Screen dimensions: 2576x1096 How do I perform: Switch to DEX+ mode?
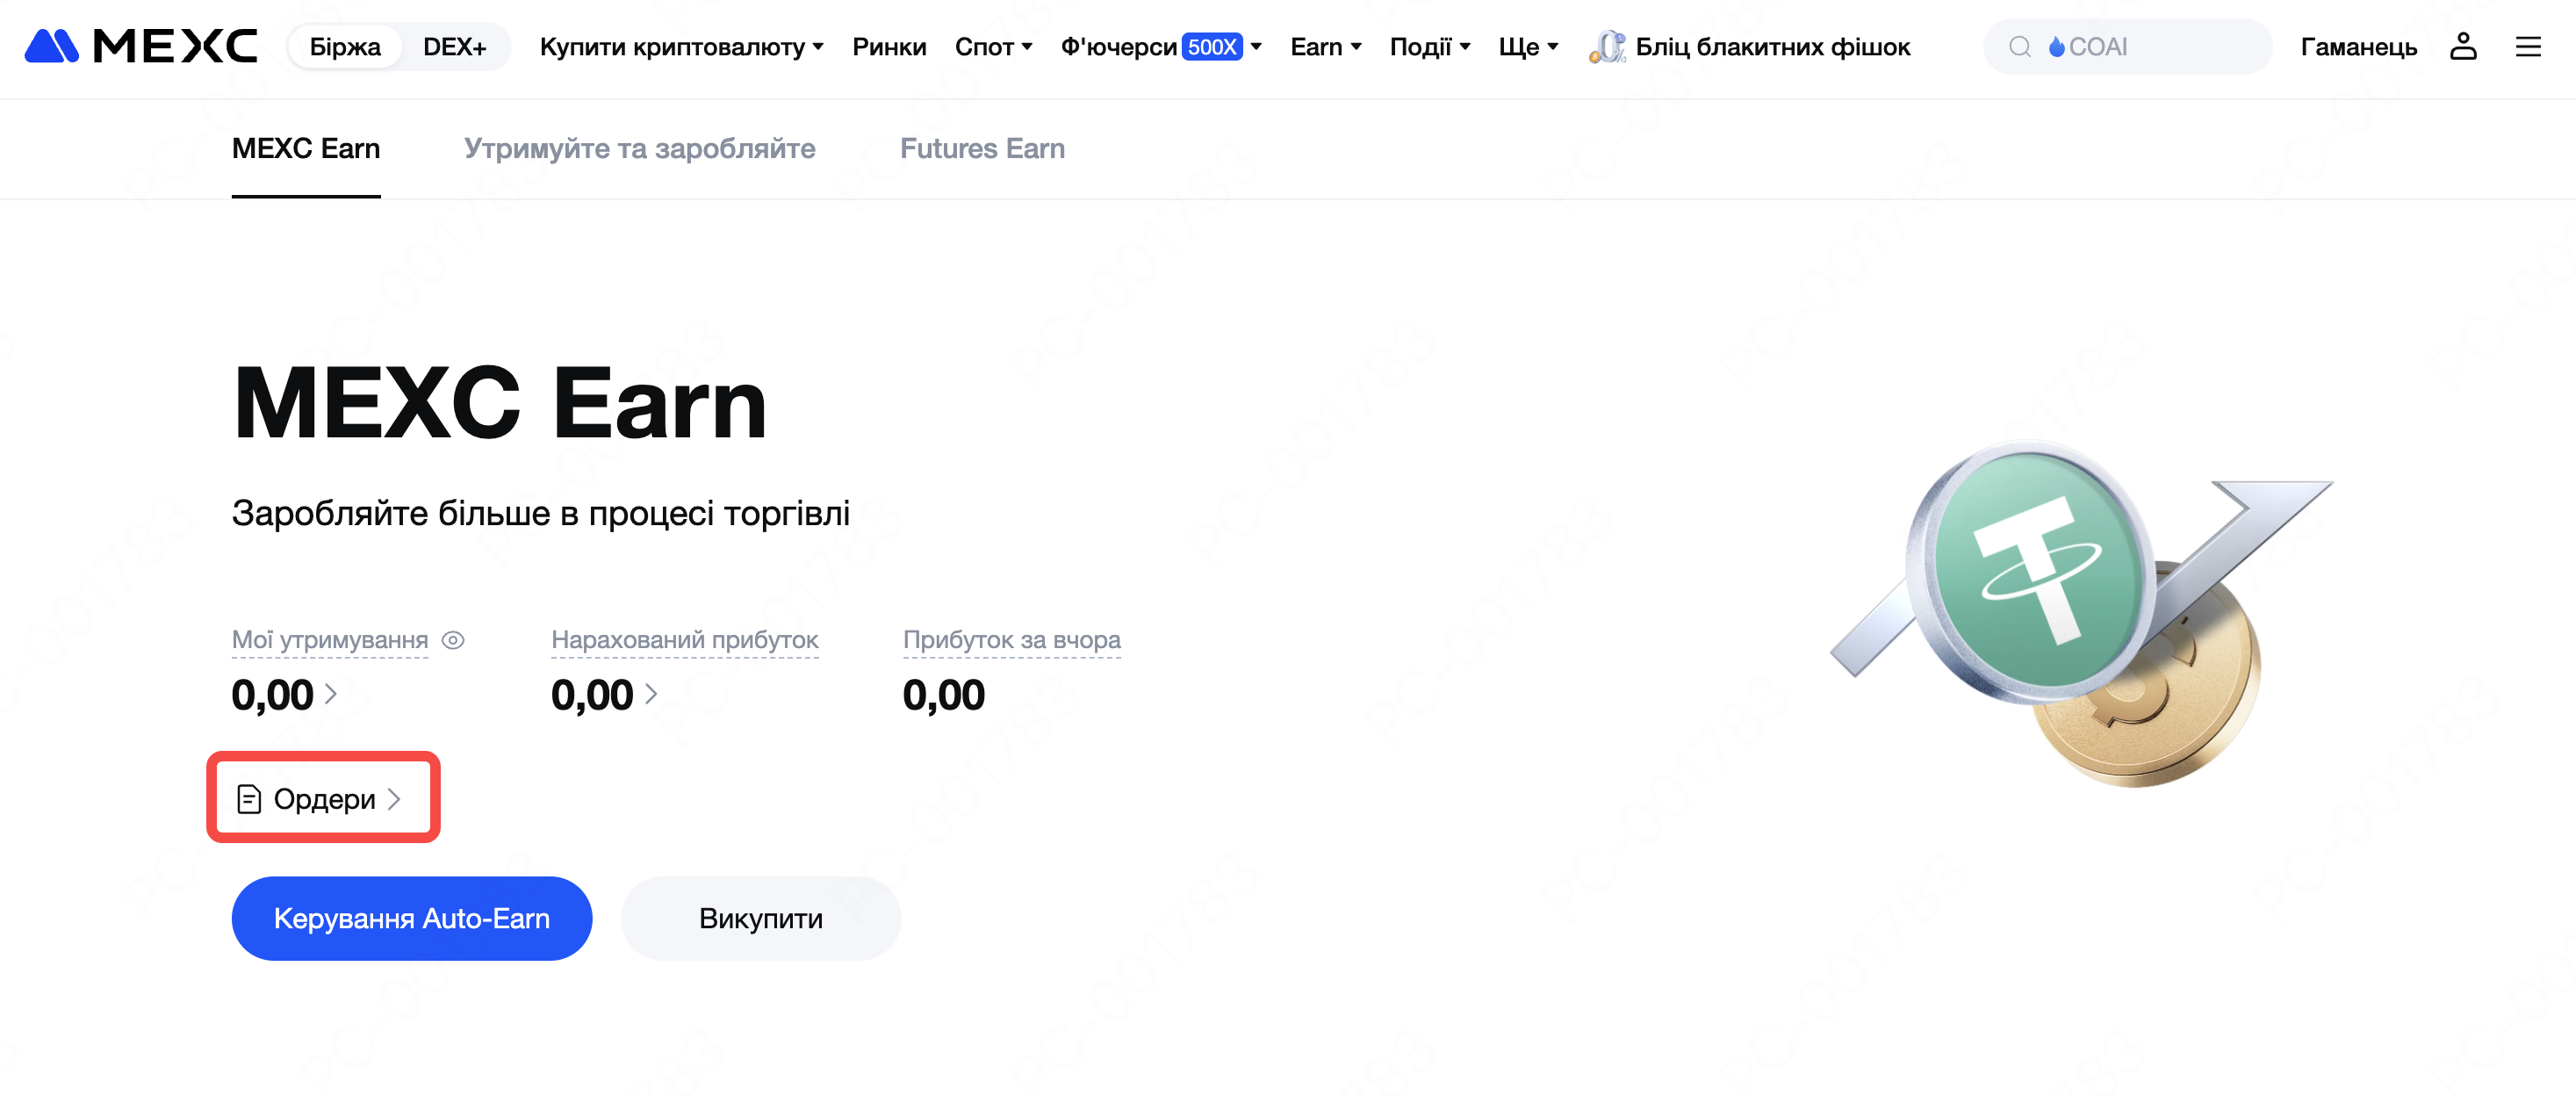coord(454,46)
